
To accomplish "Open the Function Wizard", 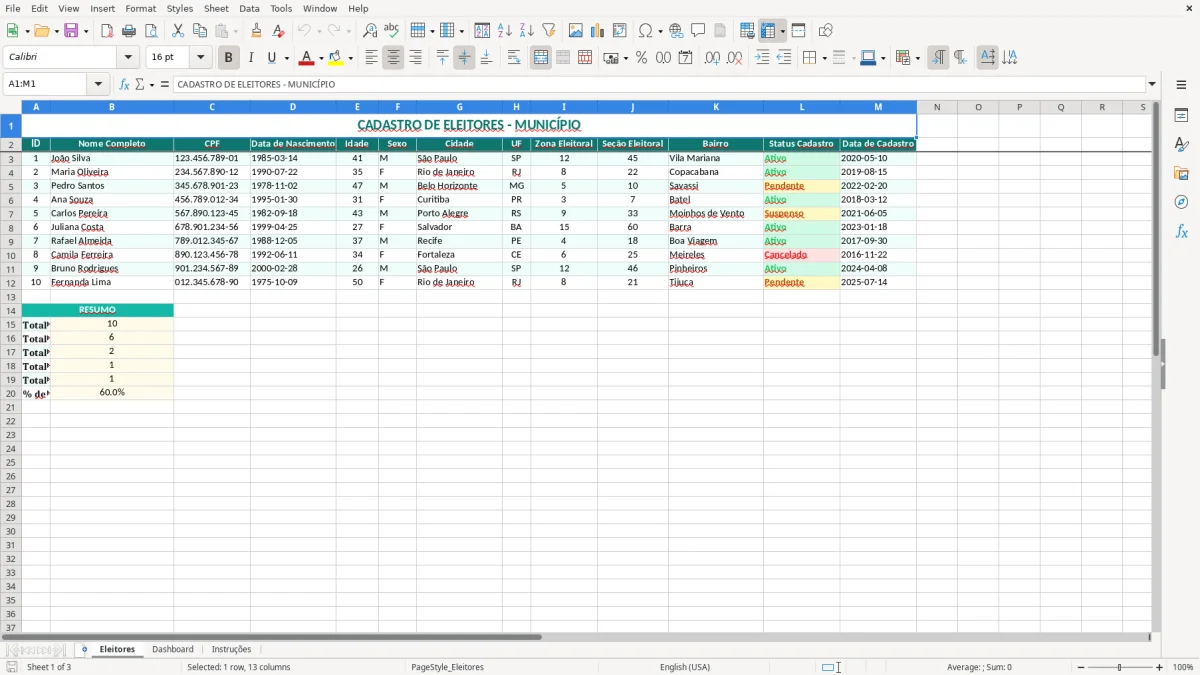I will coord(125,85).
